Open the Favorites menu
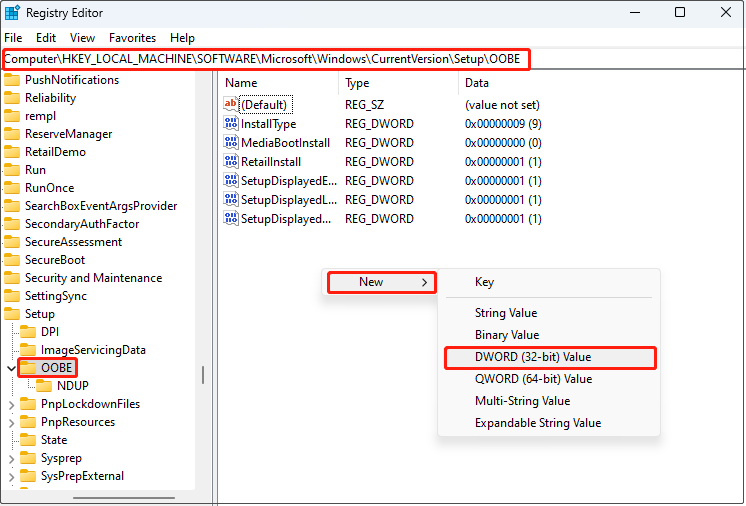Image resolution: width=746 pixels, height=506 pixels. point(132,38)
